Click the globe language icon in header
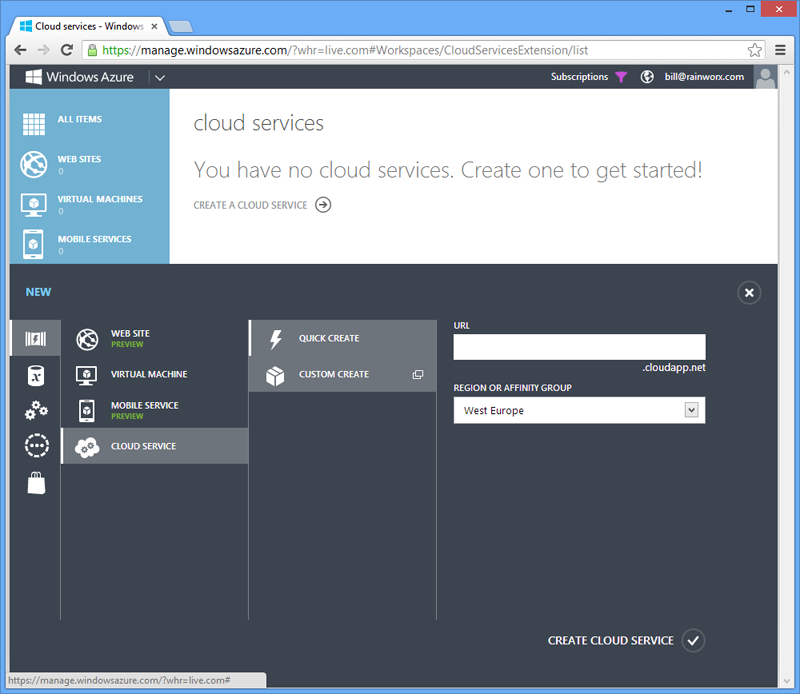 (647, 77)
